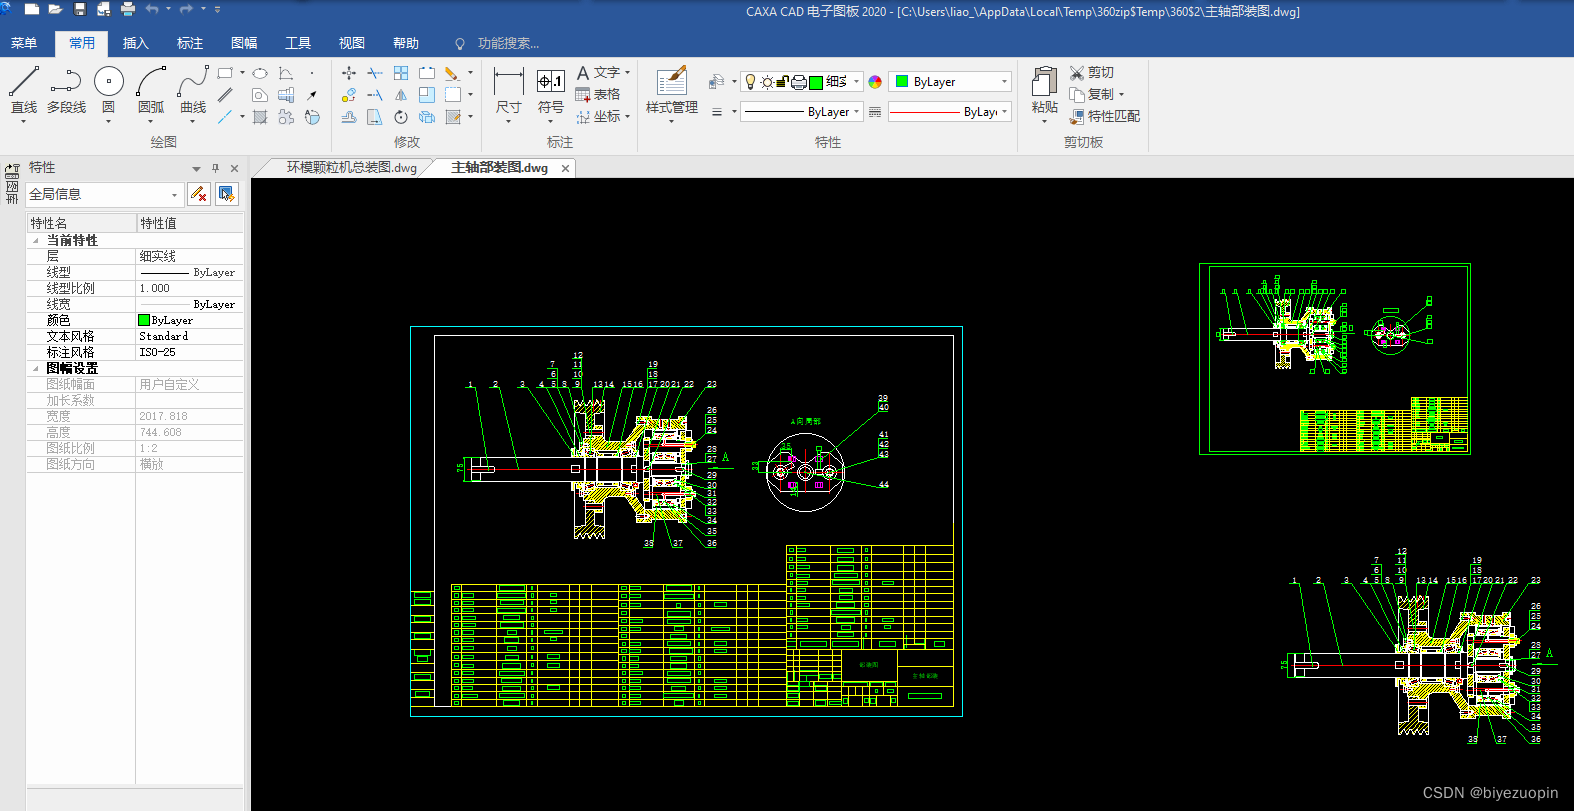Select the gear drawing tool
This screenshot has width=1574, height=811.
click(286, 117)
